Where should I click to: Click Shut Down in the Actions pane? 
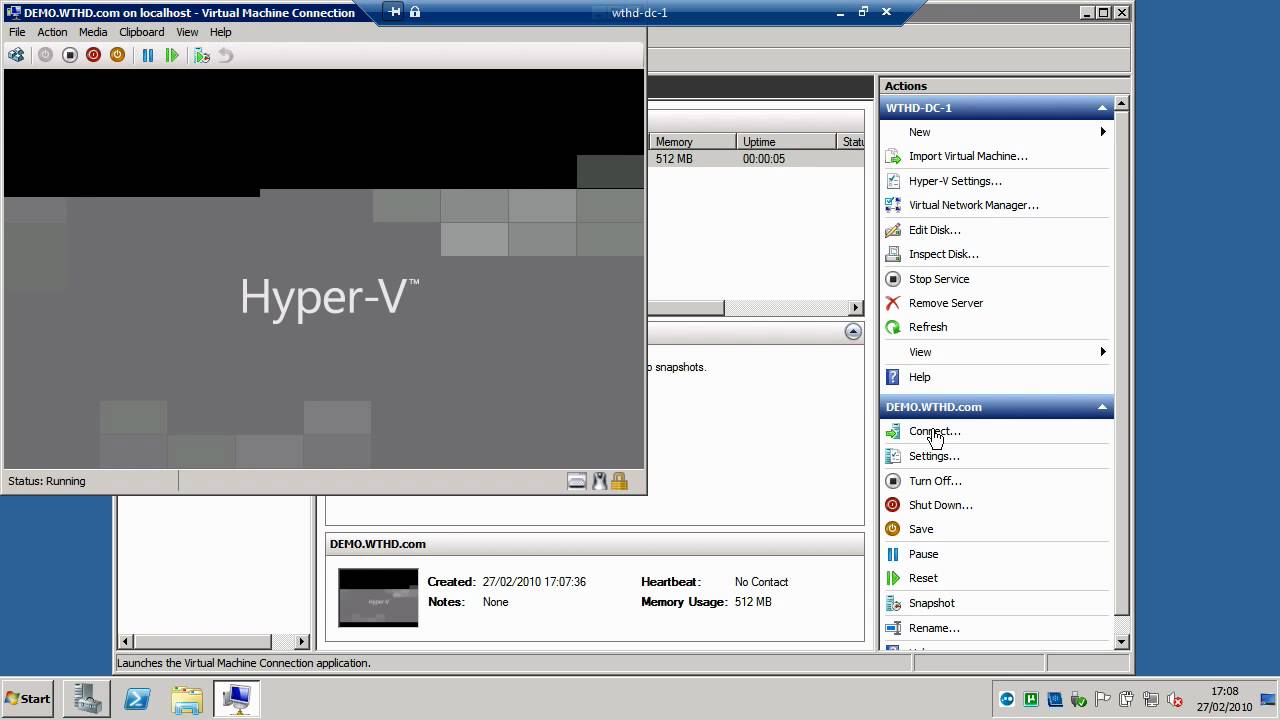[x=940, y=505]
